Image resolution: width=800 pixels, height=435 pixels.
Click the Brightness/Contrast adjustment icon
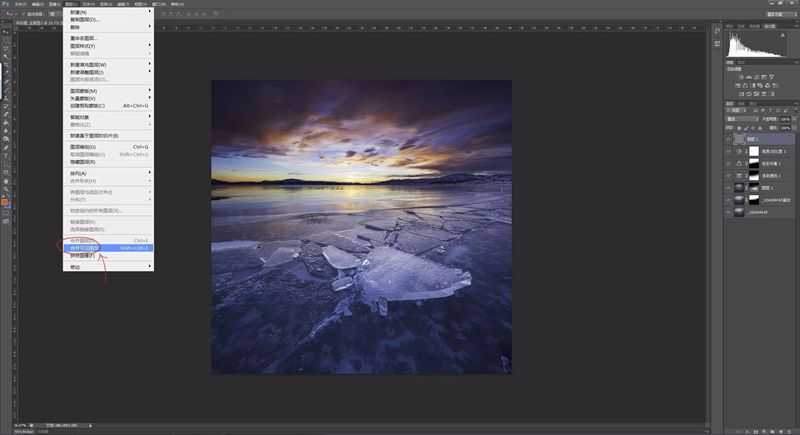click(x=741, y=77)
